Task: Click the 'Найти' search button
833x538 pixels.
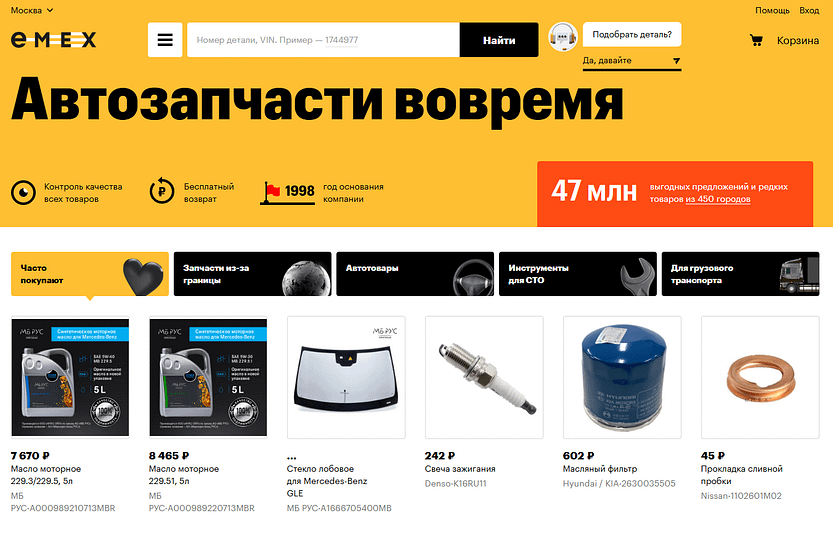Action: click(499, 40)
